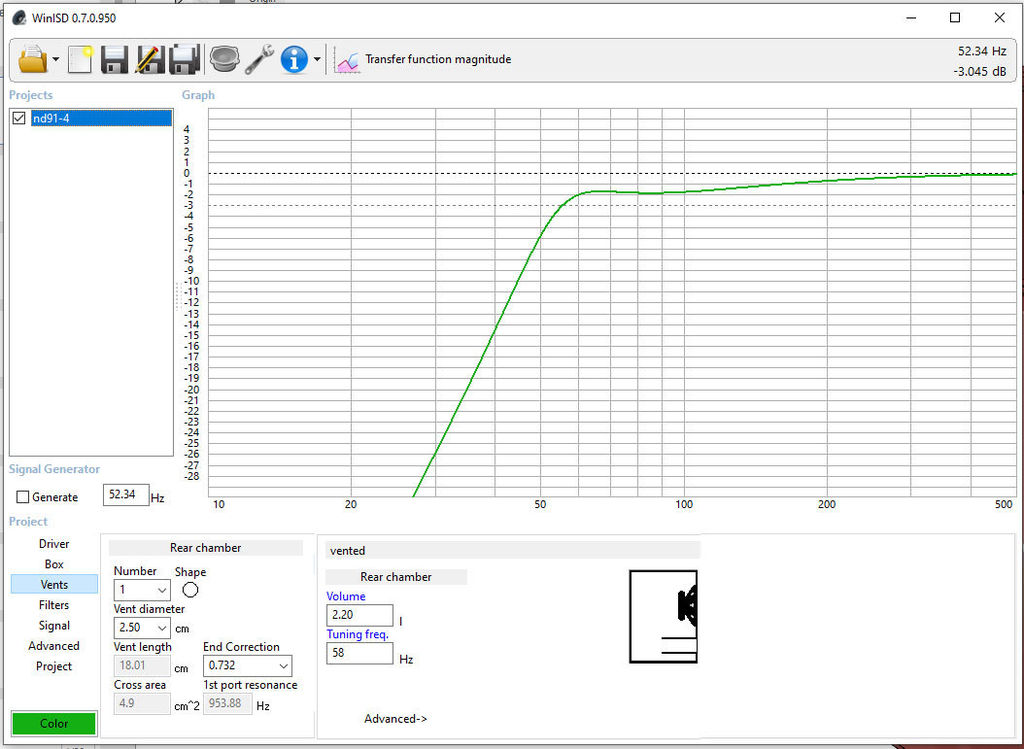Click the blue info icon
Viewport: 1024px width, 749px height.
click(294, 59)
